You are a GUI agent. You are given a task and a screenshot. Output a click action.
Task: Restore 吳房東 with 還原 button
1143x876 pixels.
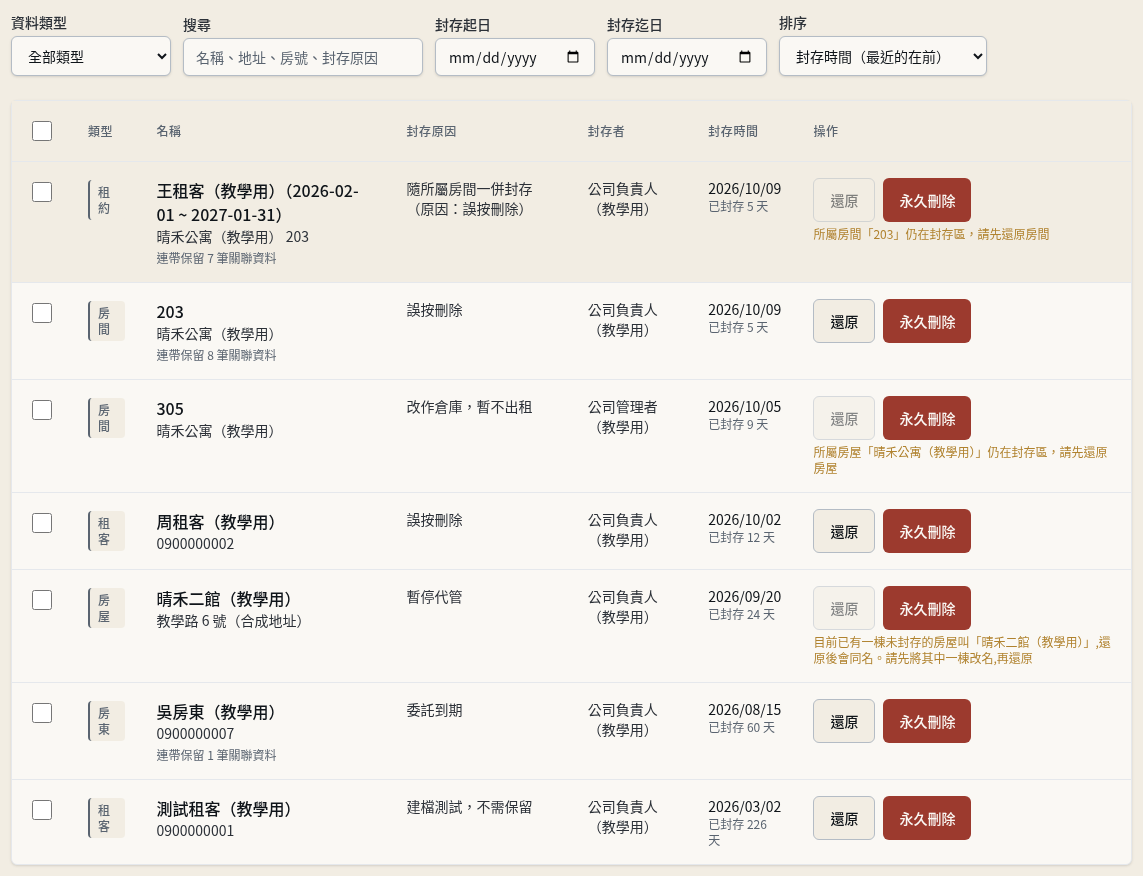[843, 721]
